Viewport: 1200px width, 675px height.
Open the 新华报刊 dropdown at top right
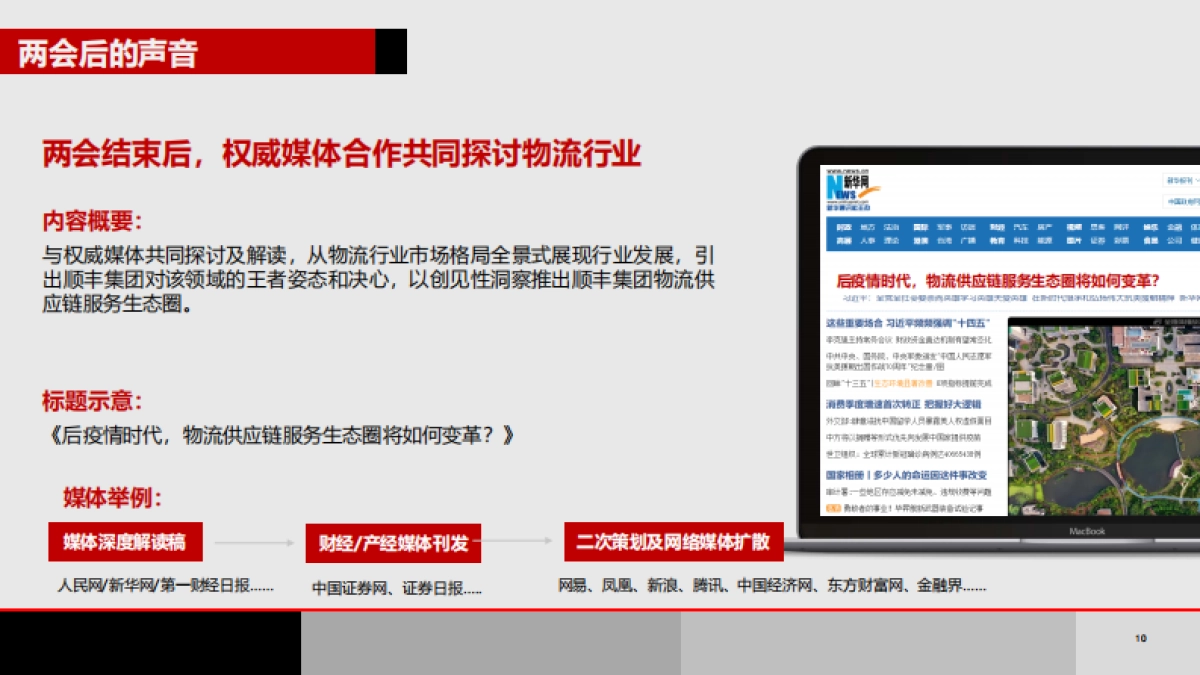coord(1179,180)
